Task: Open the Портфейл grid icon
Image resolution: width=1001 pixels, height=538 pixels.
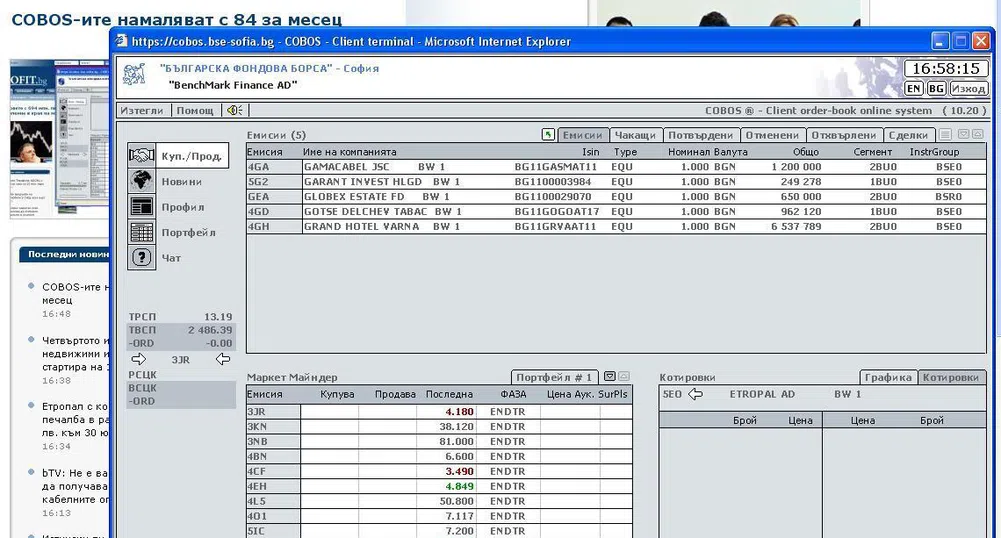Action: coord(141,232)
